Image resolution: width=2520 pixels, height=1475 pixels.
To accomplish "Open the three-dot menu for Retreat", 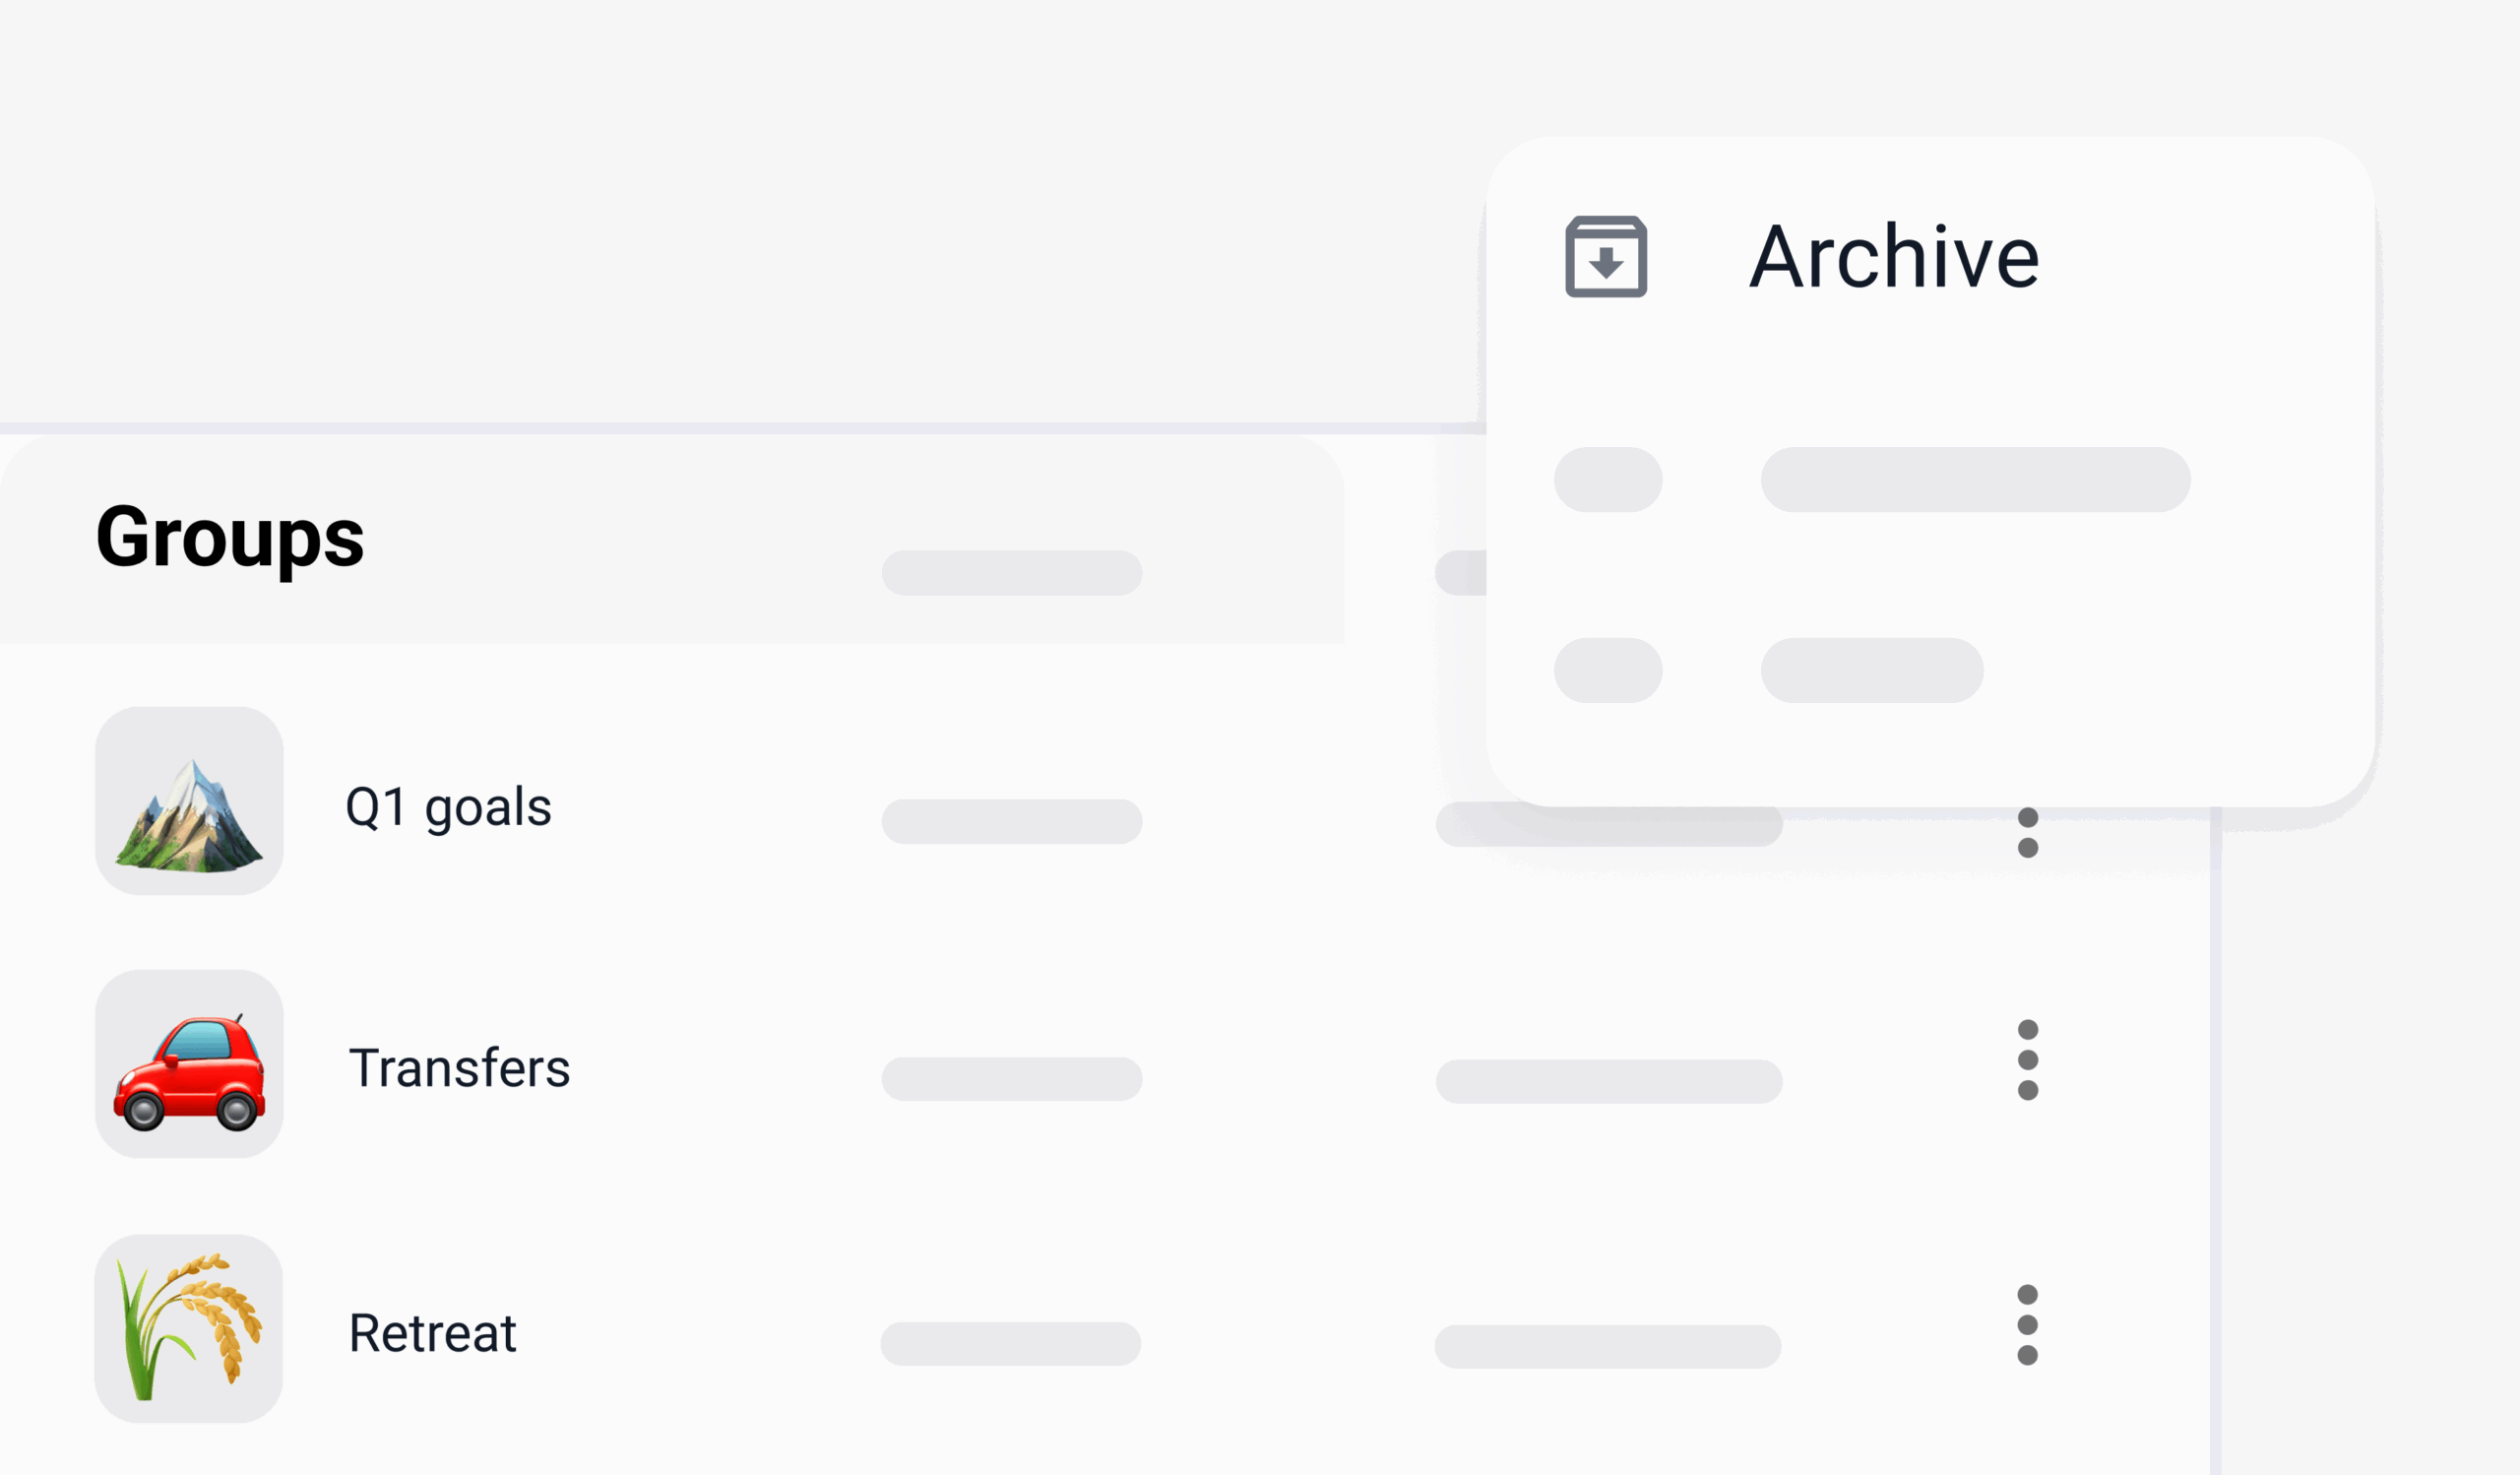I will [2028, 1325].
